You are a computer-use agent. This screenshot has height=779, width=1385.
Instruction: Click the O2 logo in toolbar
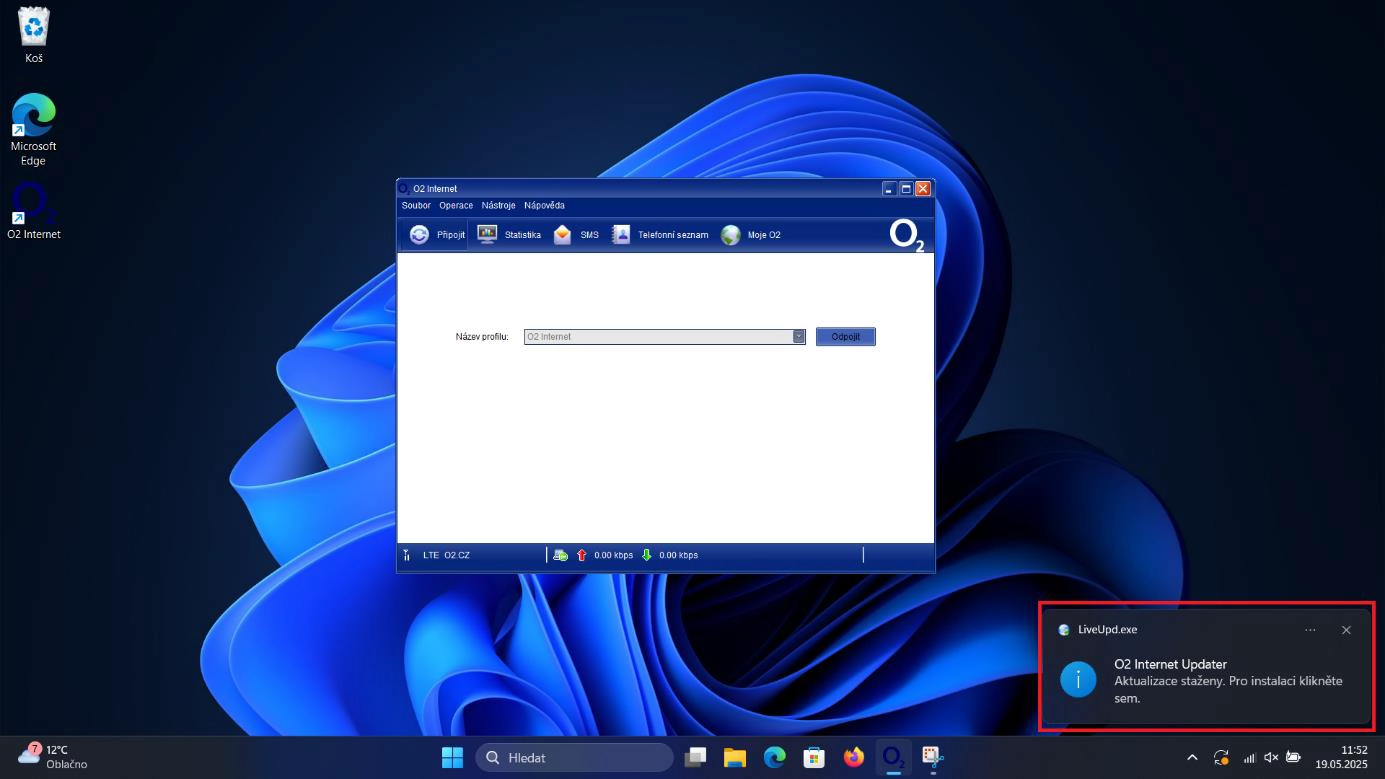click(906, 236)
